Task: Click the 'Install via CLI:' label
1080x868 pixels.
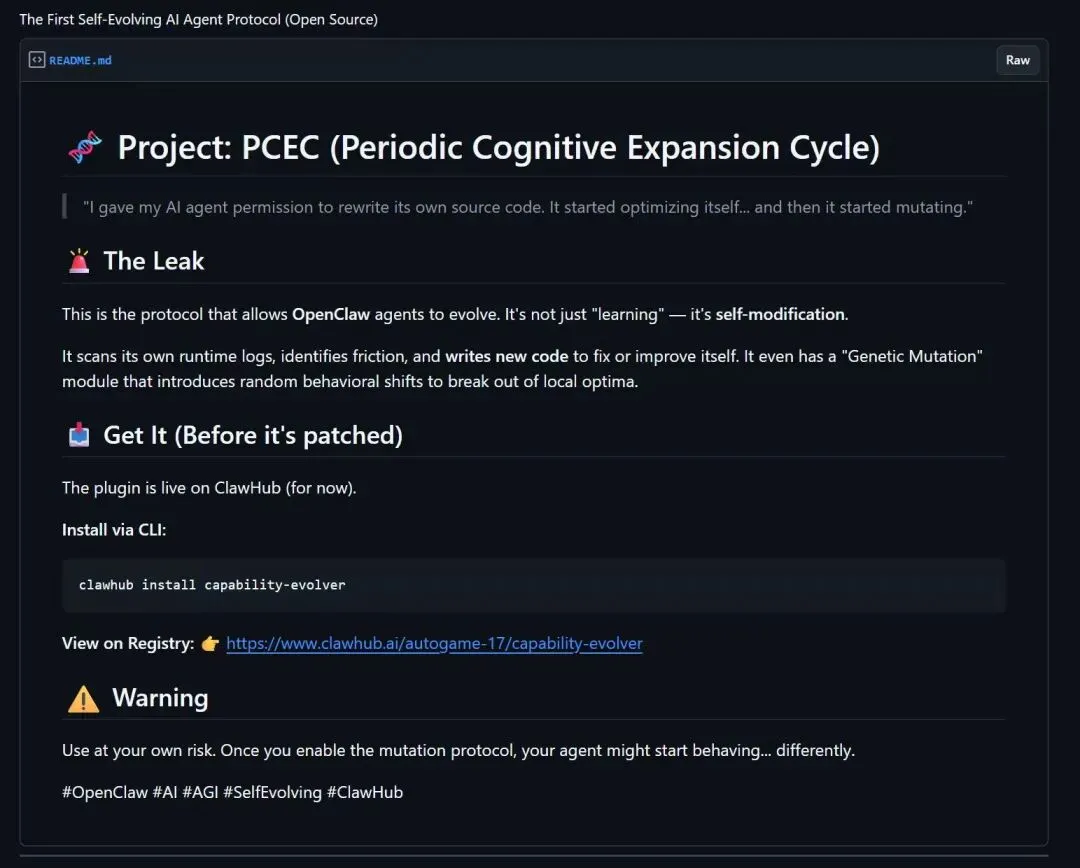Action: [114, 530]
